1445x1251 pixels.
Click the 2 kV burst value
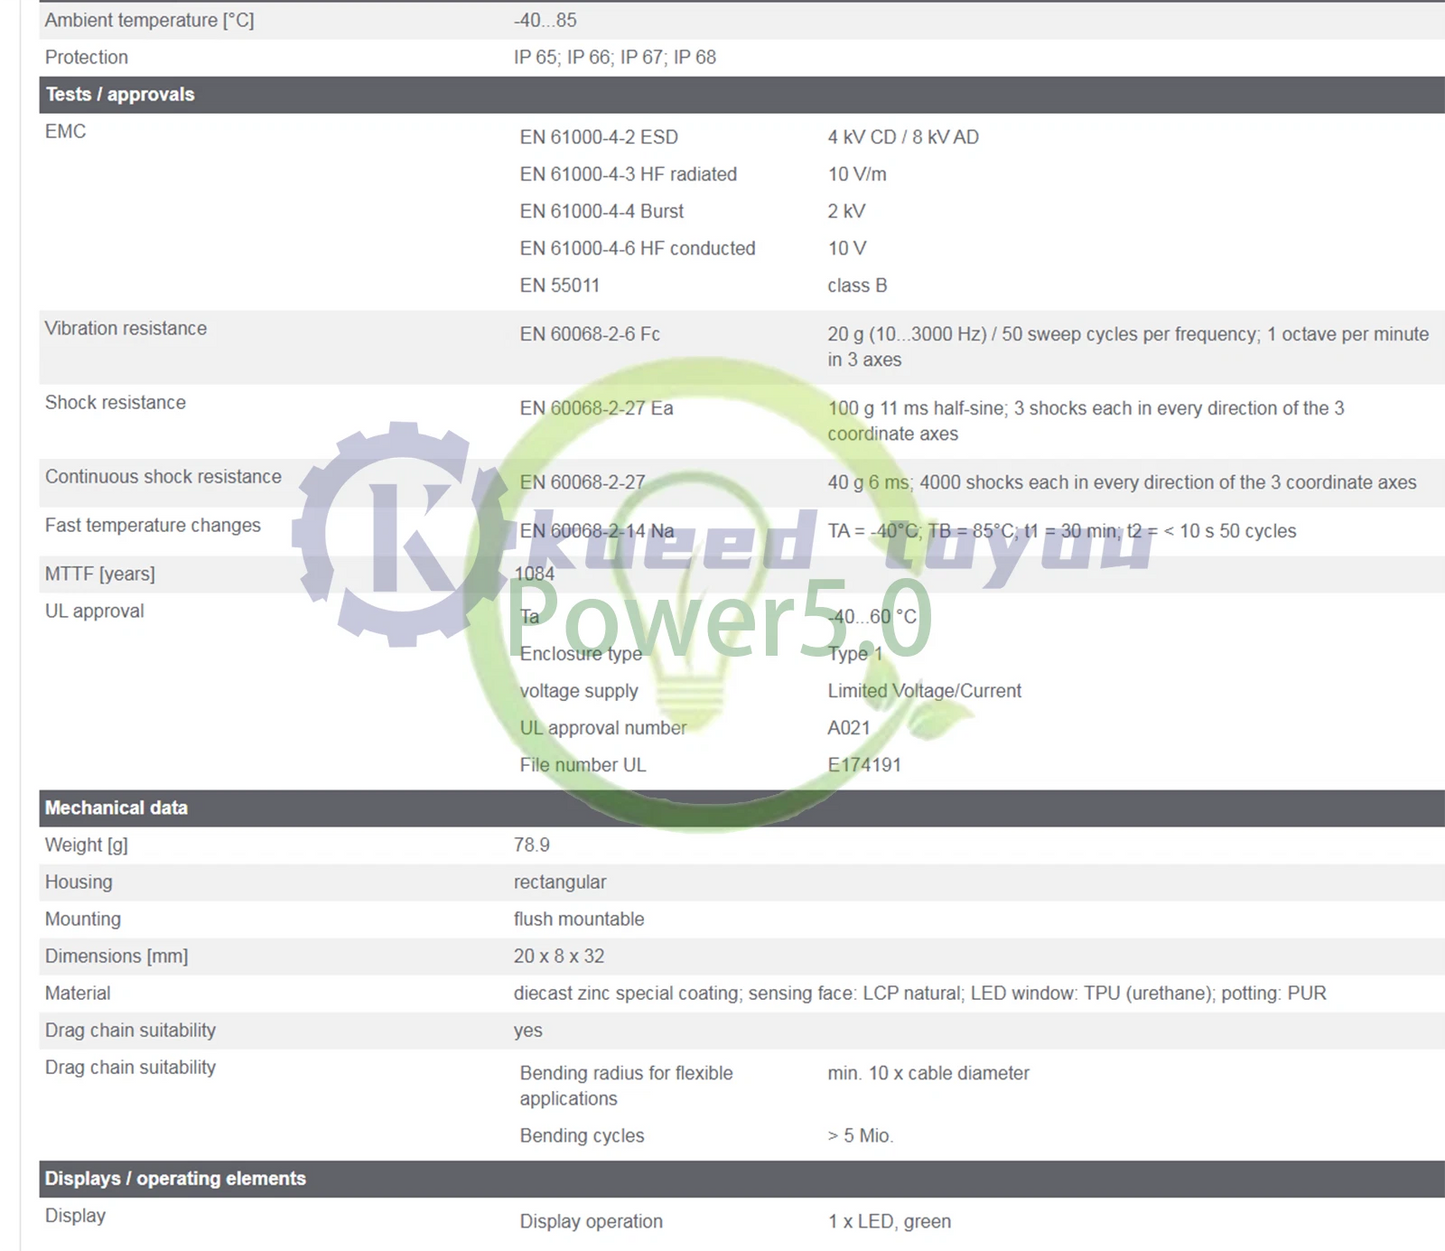click(x=847, y=211)
